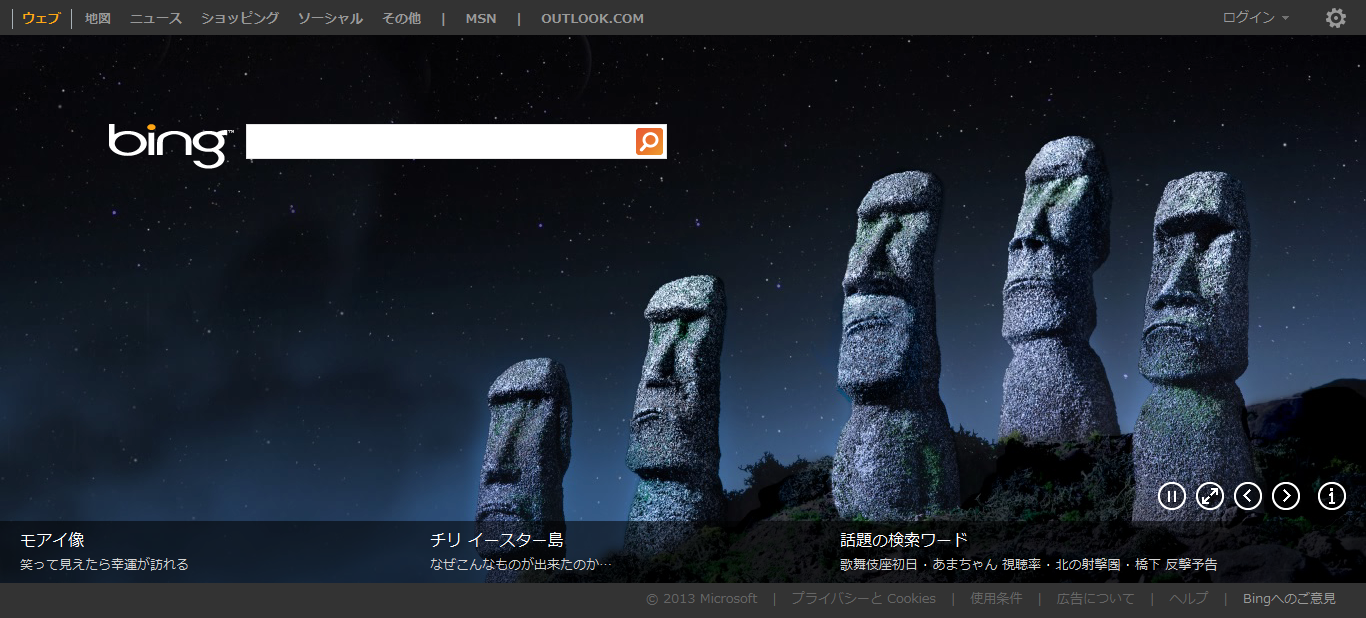This screenshot has height=618, width=1366.
Task: Click the Bing logo
Action: pos(170,144)
